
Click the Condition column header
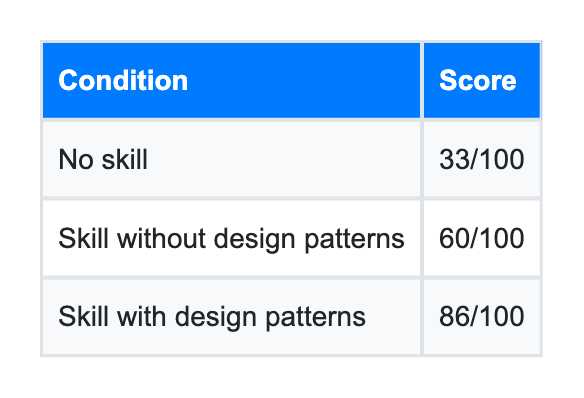[231, 80]
